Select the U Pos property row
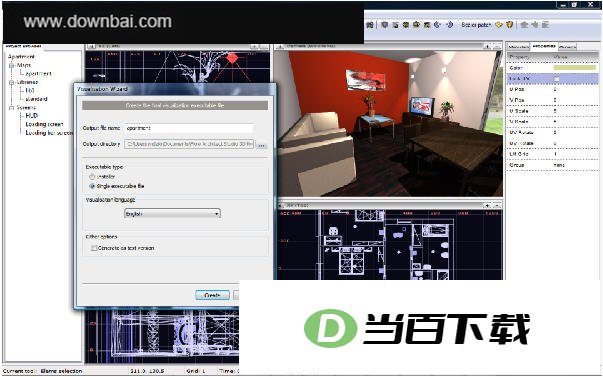This screenshot has height=377, width=603. (552, 89)
